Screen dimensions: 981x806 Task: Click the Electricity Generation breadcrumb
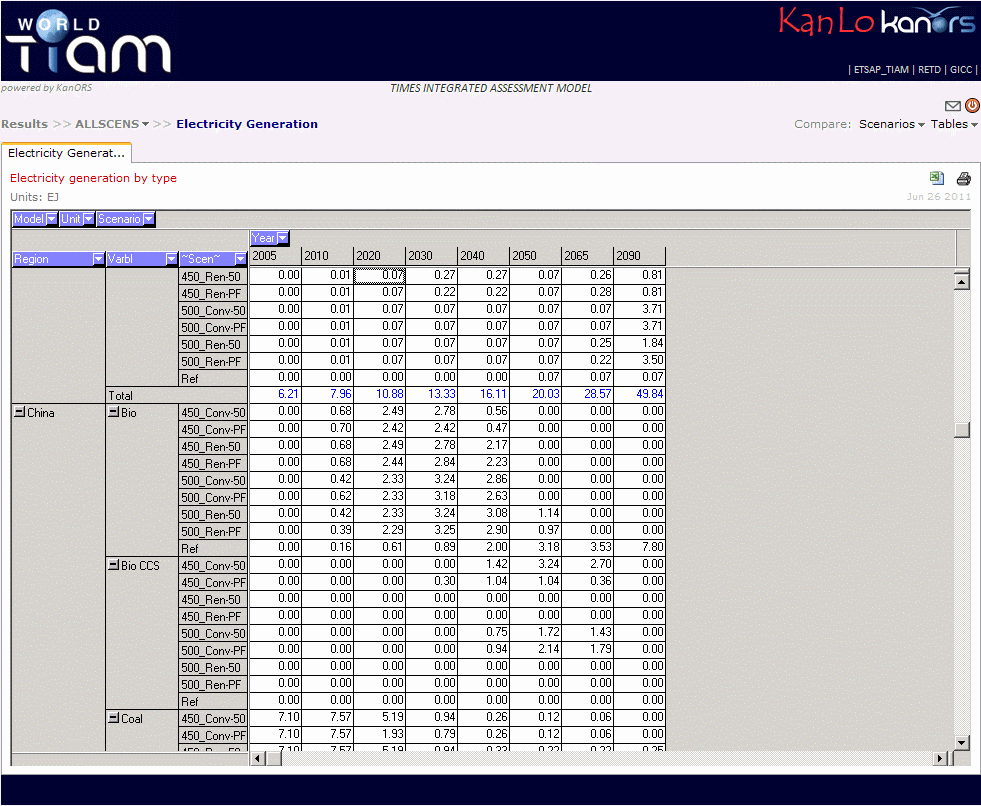coord(247,124)
